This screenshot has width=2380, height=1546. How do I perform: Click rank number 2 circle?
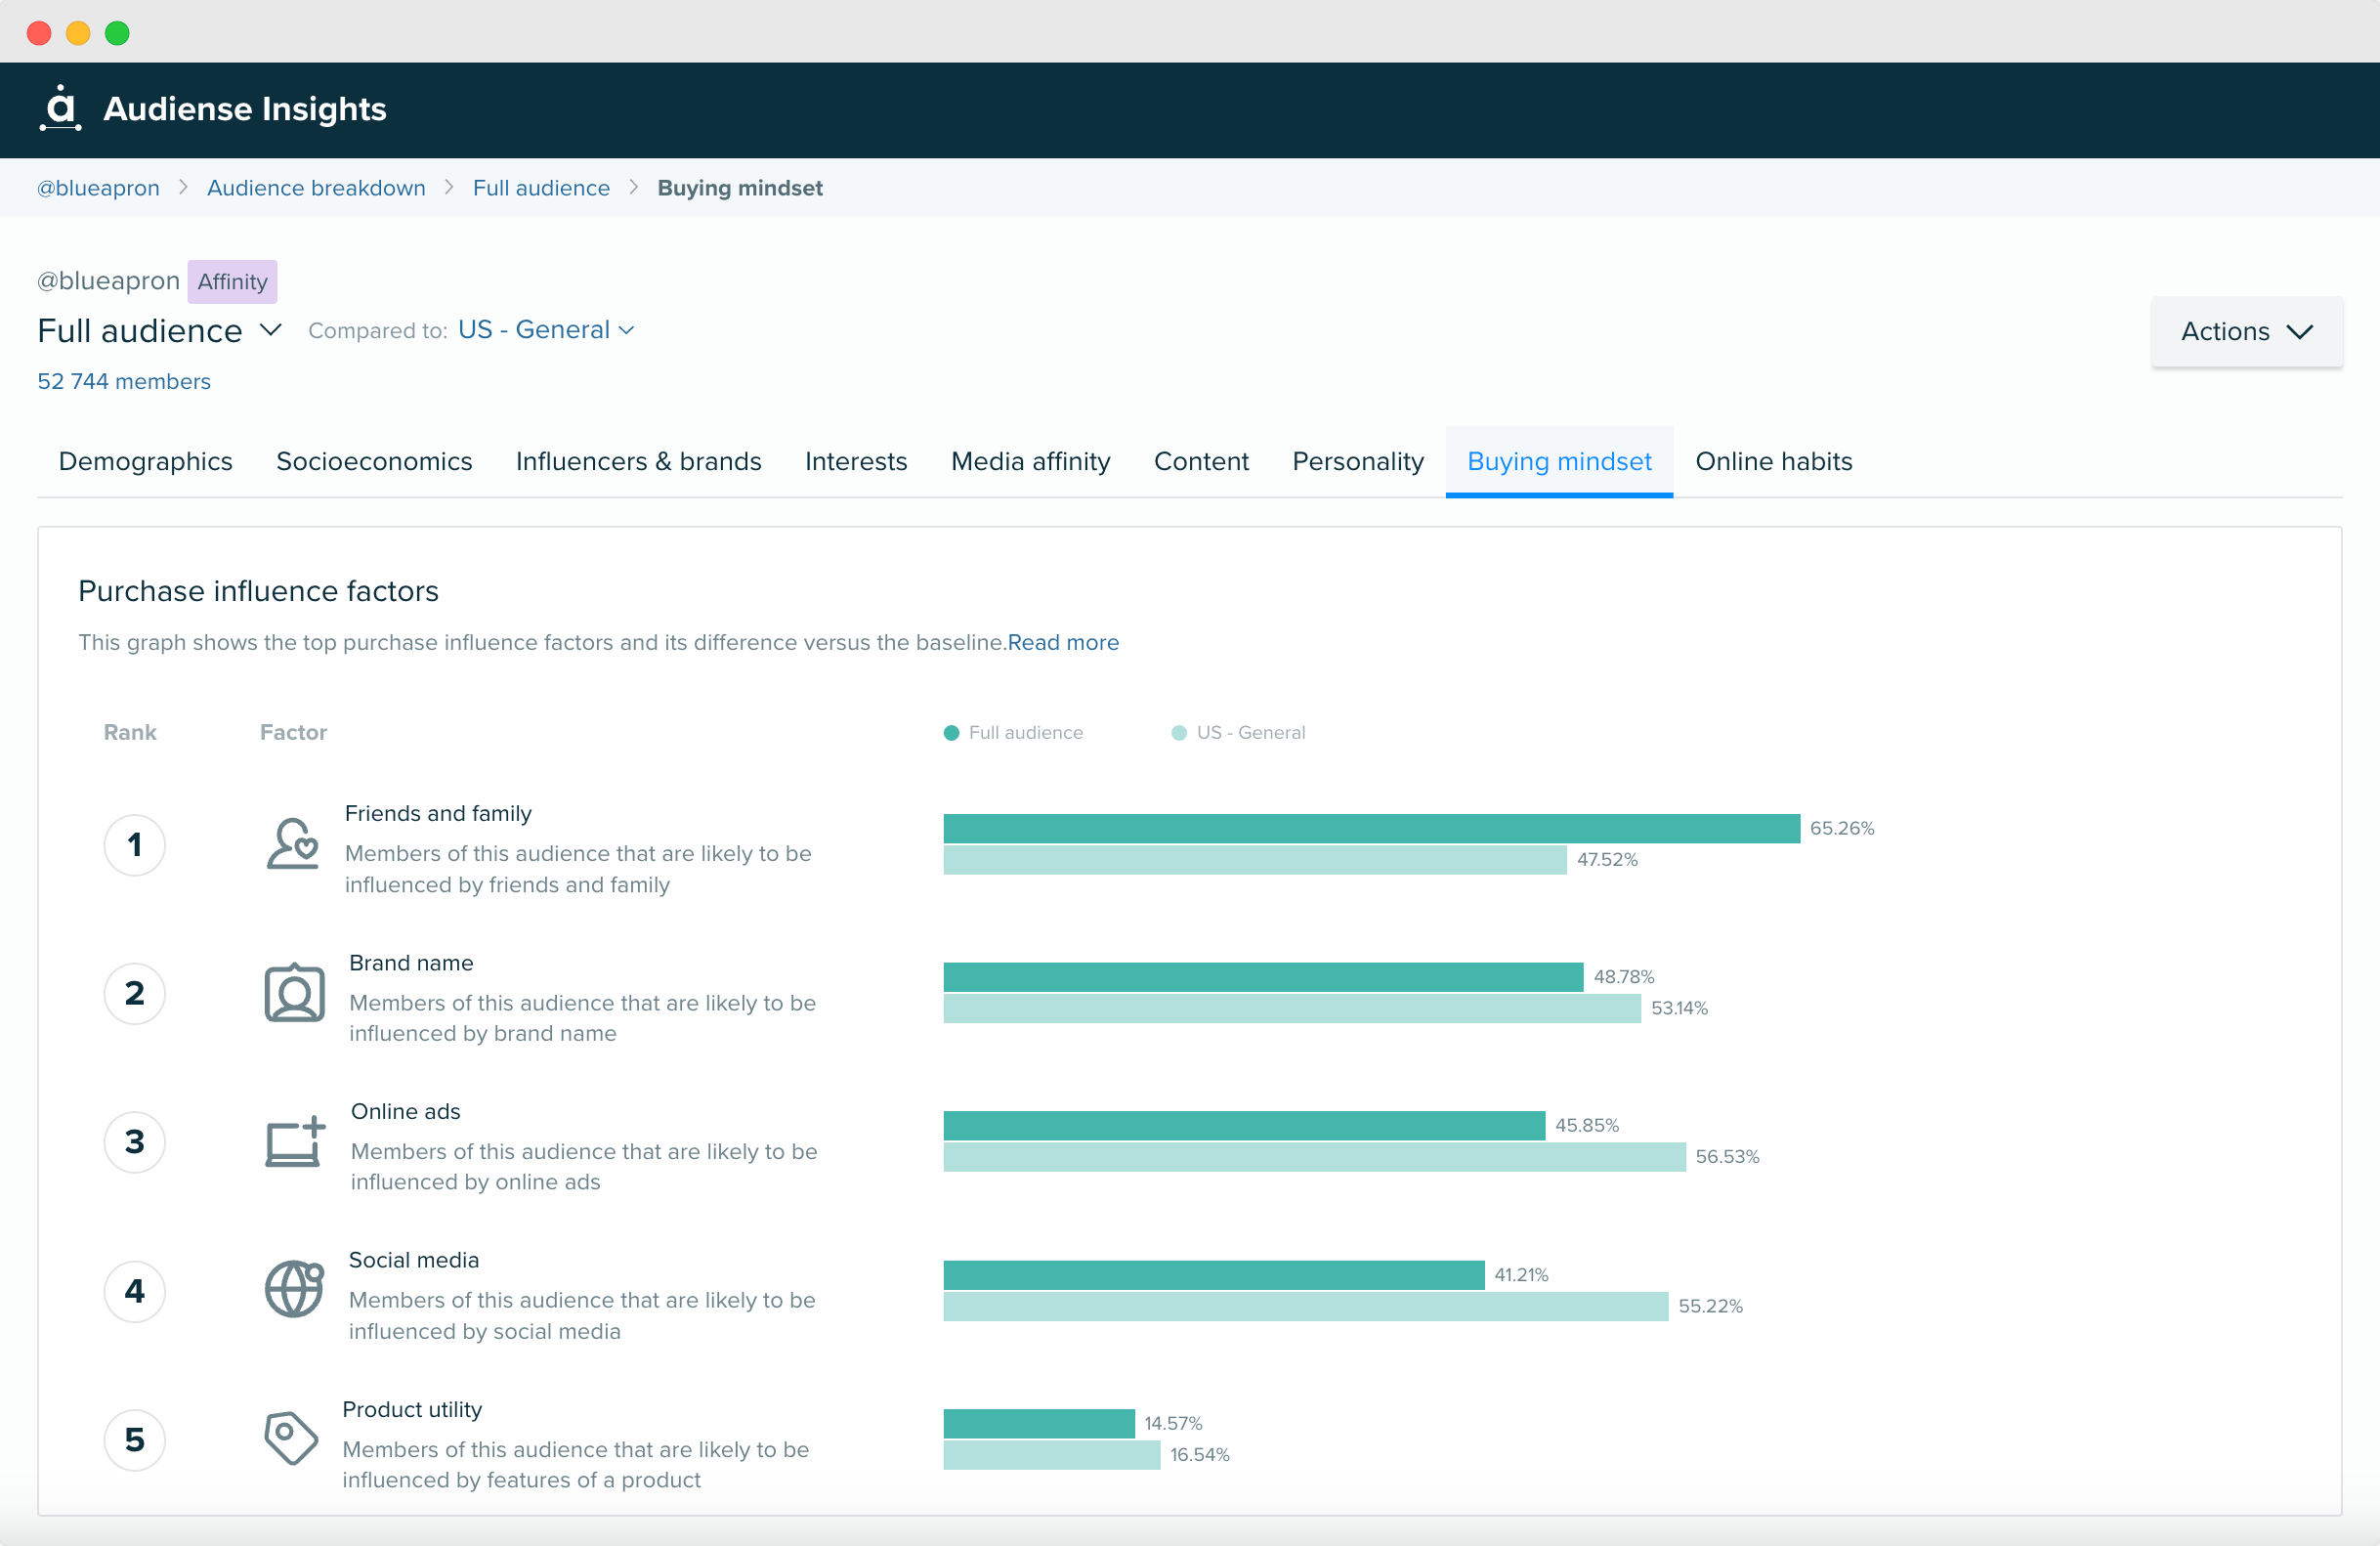[134, 993]
